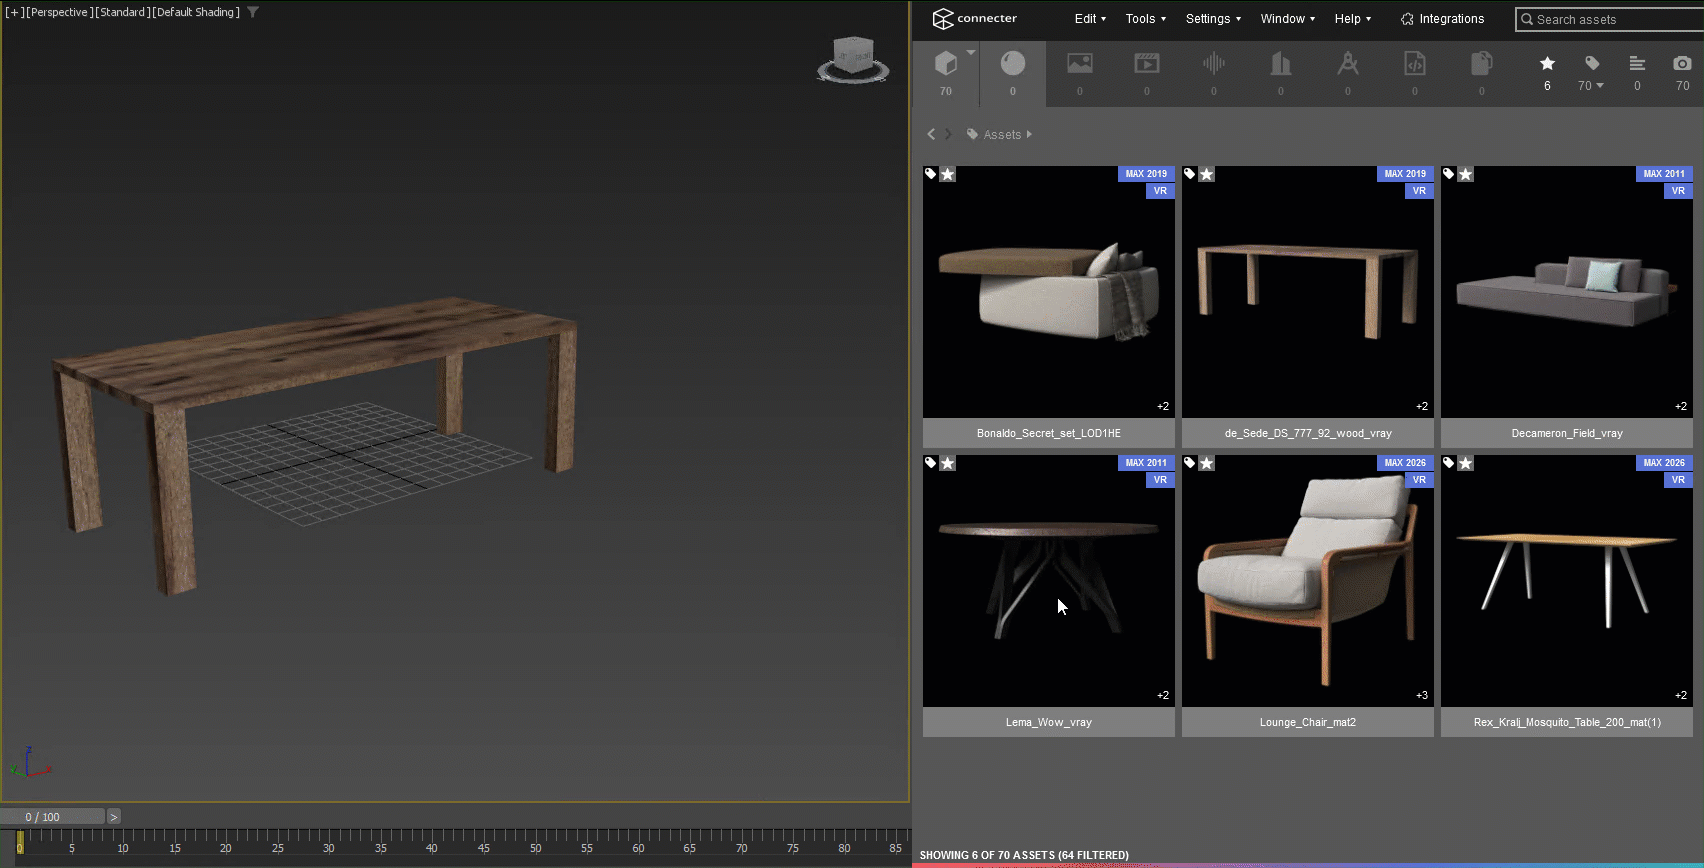Select the Bonaldo_Secret_set_LOD1HE thumbnail
This screenshot has width=1704, height=868.
(1049, 292)
